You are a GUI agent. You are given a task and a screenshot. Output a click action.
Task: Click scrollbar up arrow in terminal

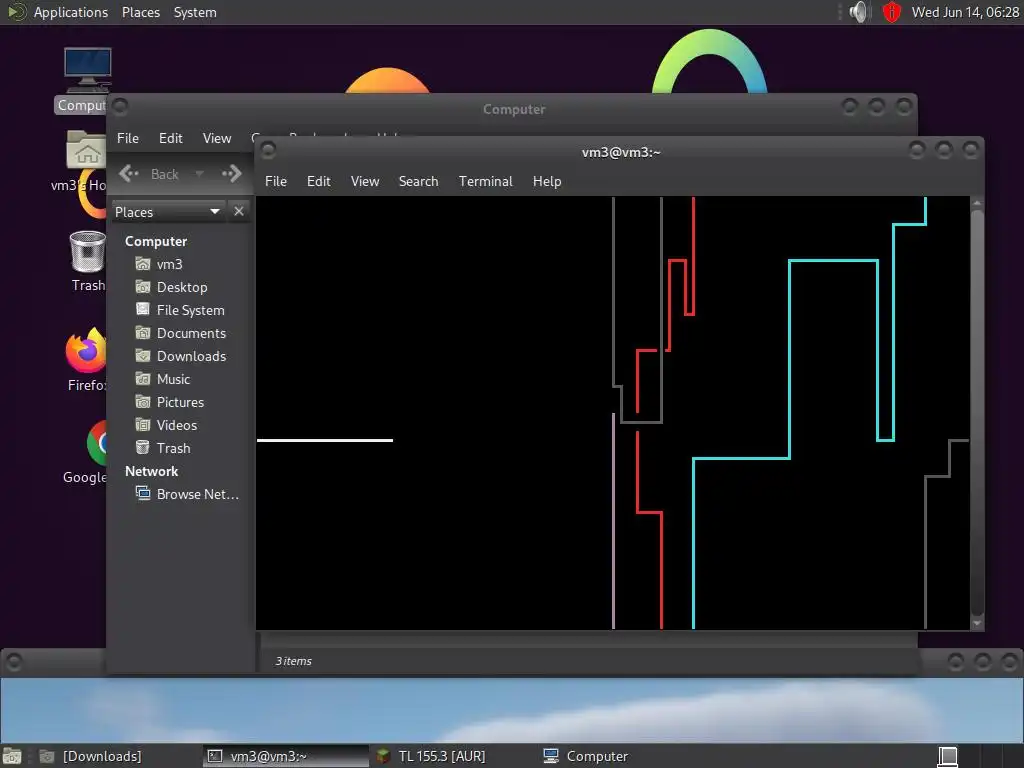(x=977, y=203)
